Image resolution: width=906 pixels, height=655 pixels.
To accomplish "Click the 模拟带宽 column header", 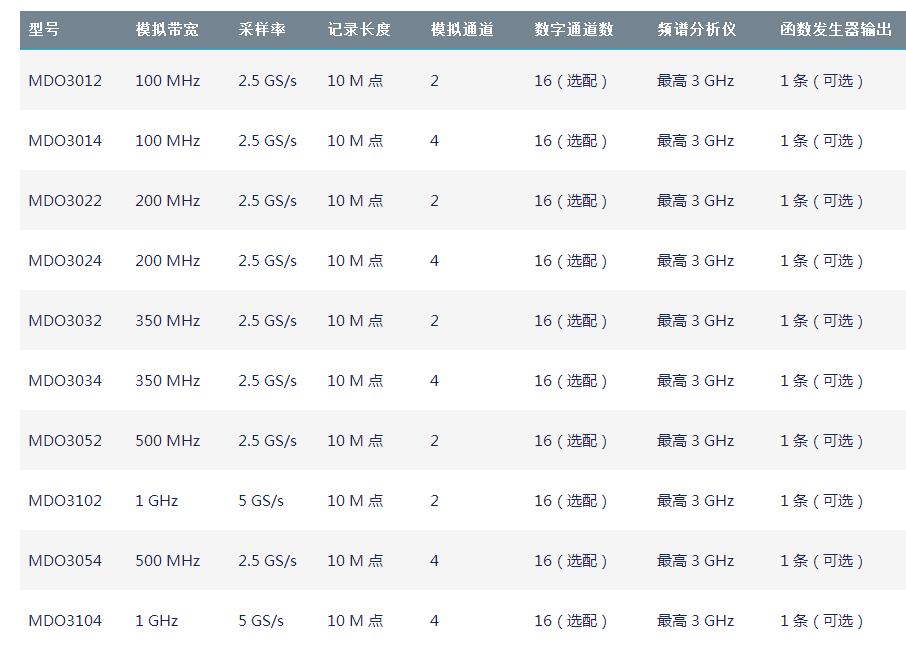I will pyautogui.click(x=167, y=29).
